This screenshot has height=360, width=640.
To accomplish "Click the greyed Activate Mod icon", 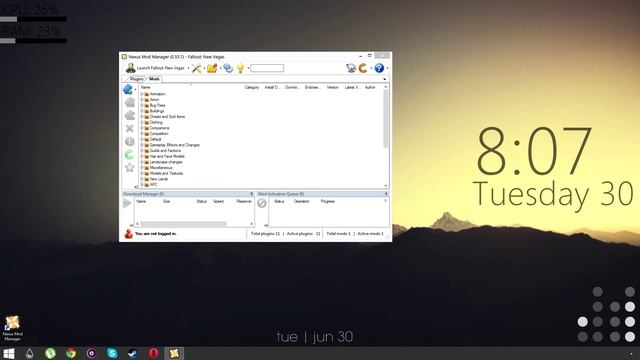I will [129, 102].
